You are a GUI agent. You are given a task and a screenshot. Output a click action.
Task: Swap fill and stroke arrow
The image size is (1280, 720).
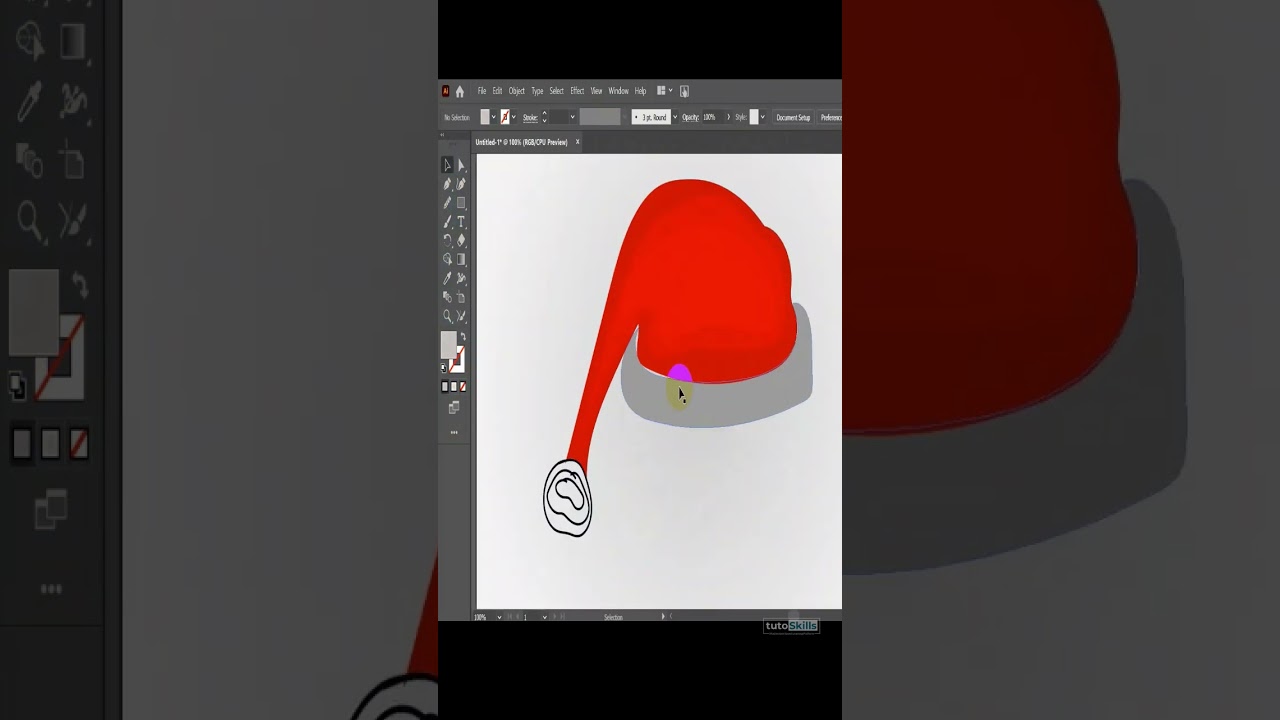[x=463, y=337]
